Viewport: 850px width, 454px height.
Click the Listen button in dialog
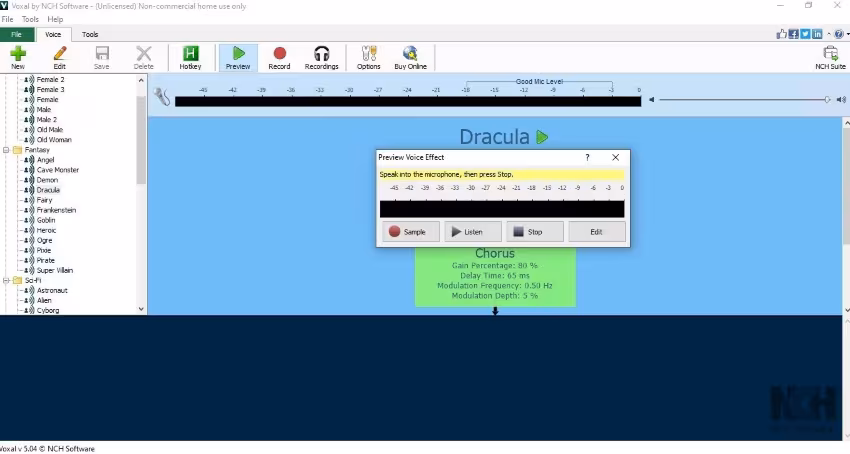(473, 232)
